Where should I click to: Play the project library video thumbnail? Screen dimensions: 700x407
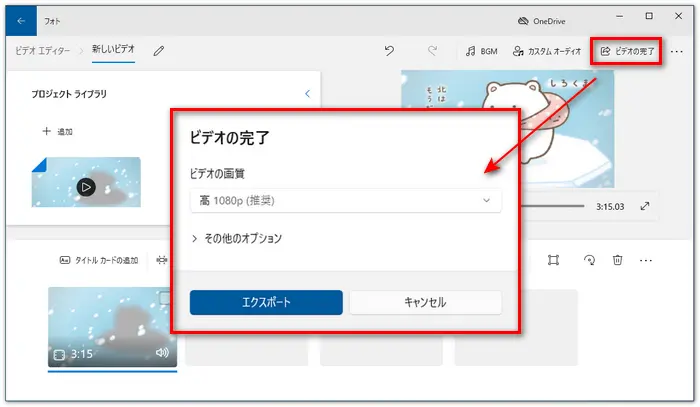pos(86,186)
